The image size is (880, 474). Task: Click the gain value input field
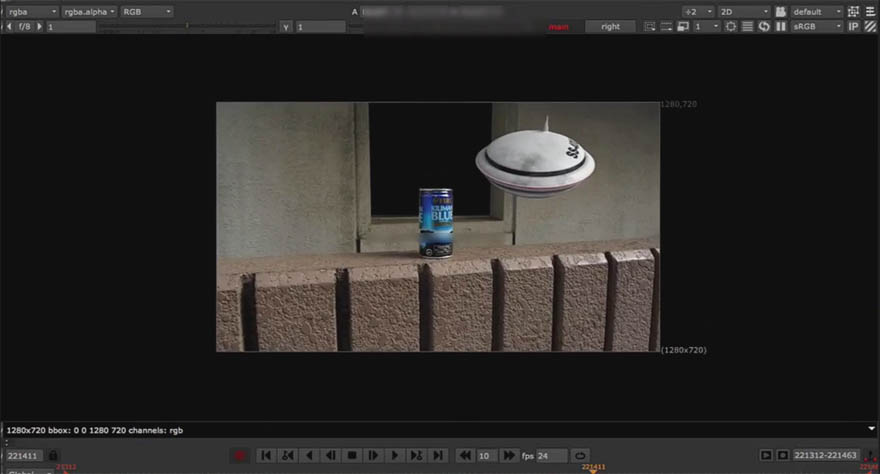pos(71,26)
